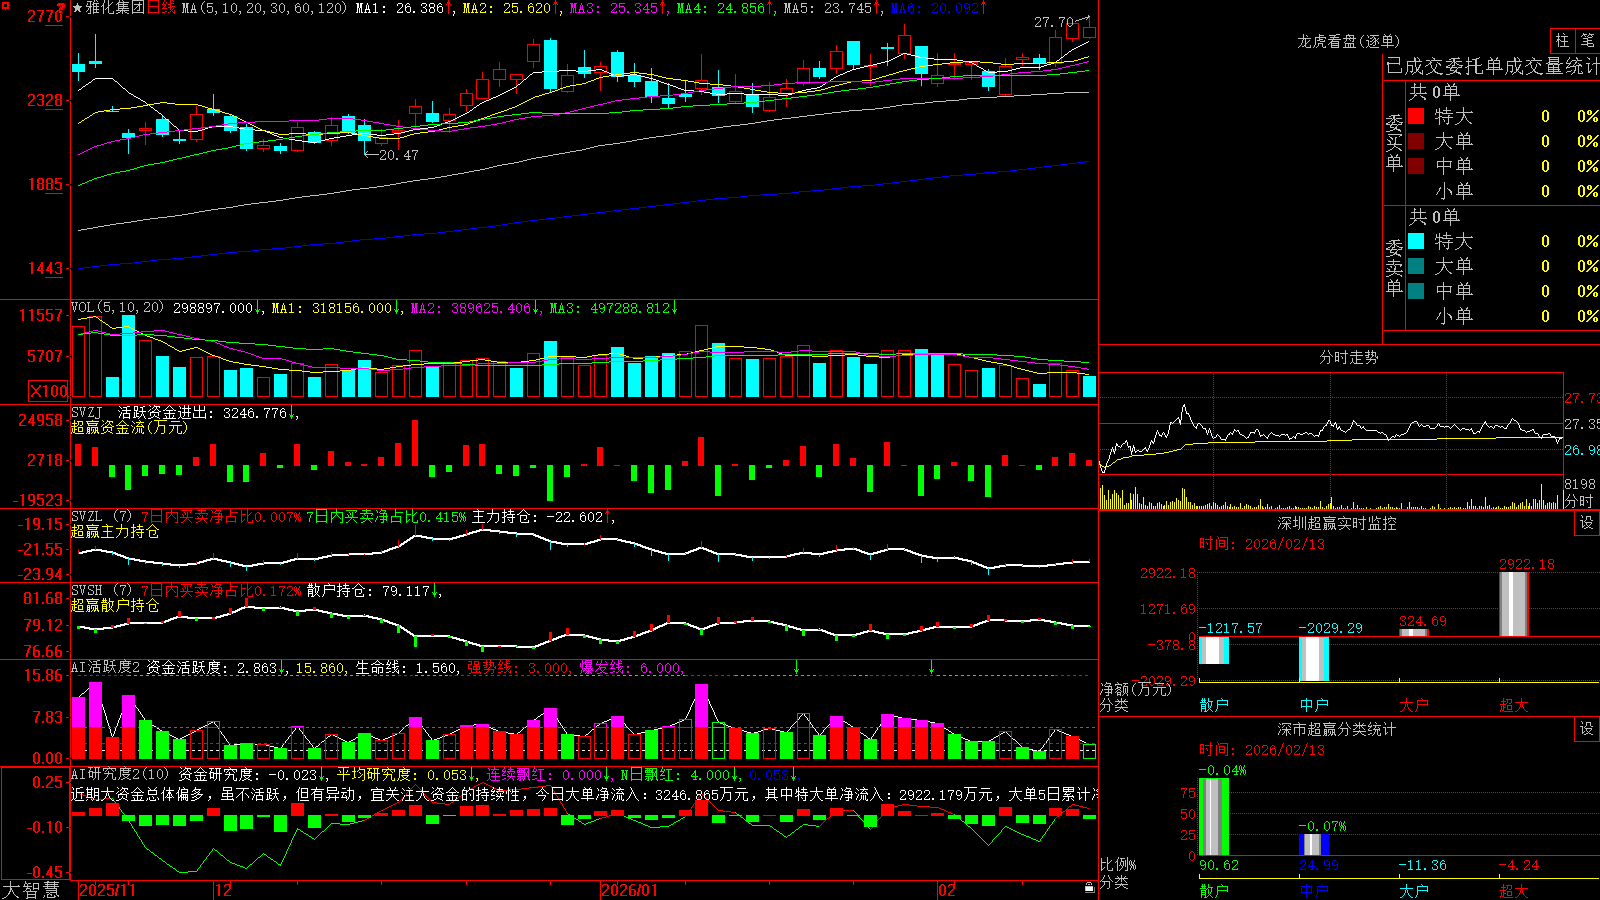Click the SVZJ indicator name
The height and width of the screenshot is (900, 1600).
[86, 412]
